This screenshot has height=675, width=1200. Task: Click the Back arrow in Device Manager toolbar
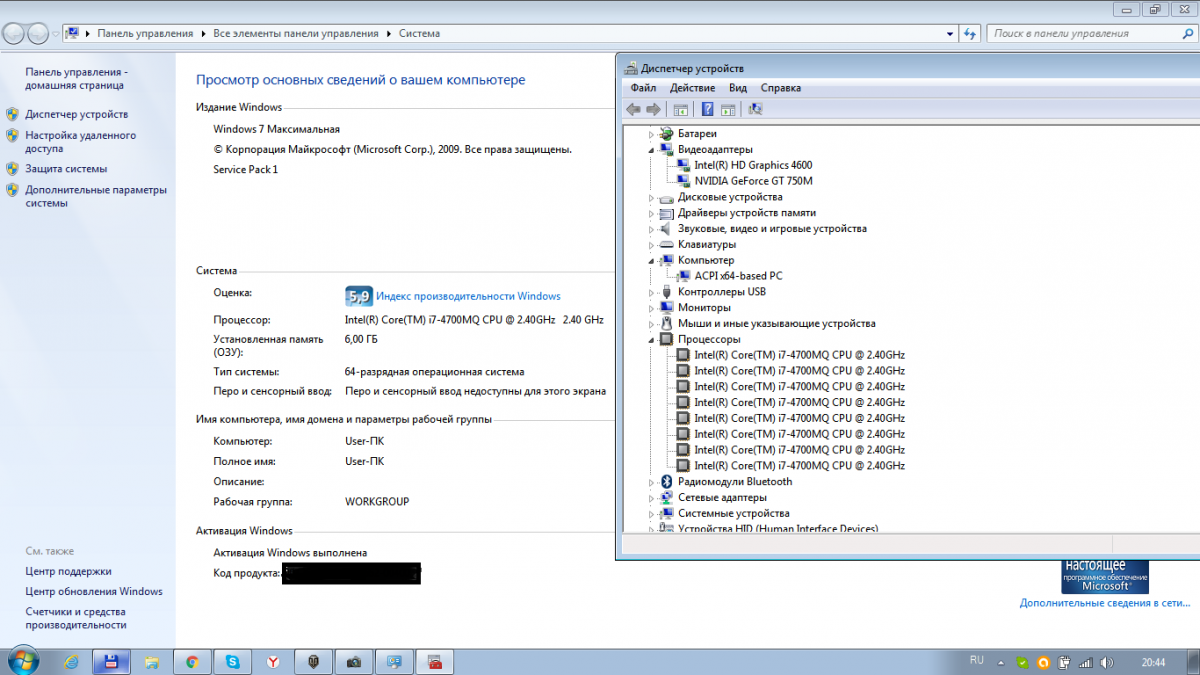pos(633,109)
